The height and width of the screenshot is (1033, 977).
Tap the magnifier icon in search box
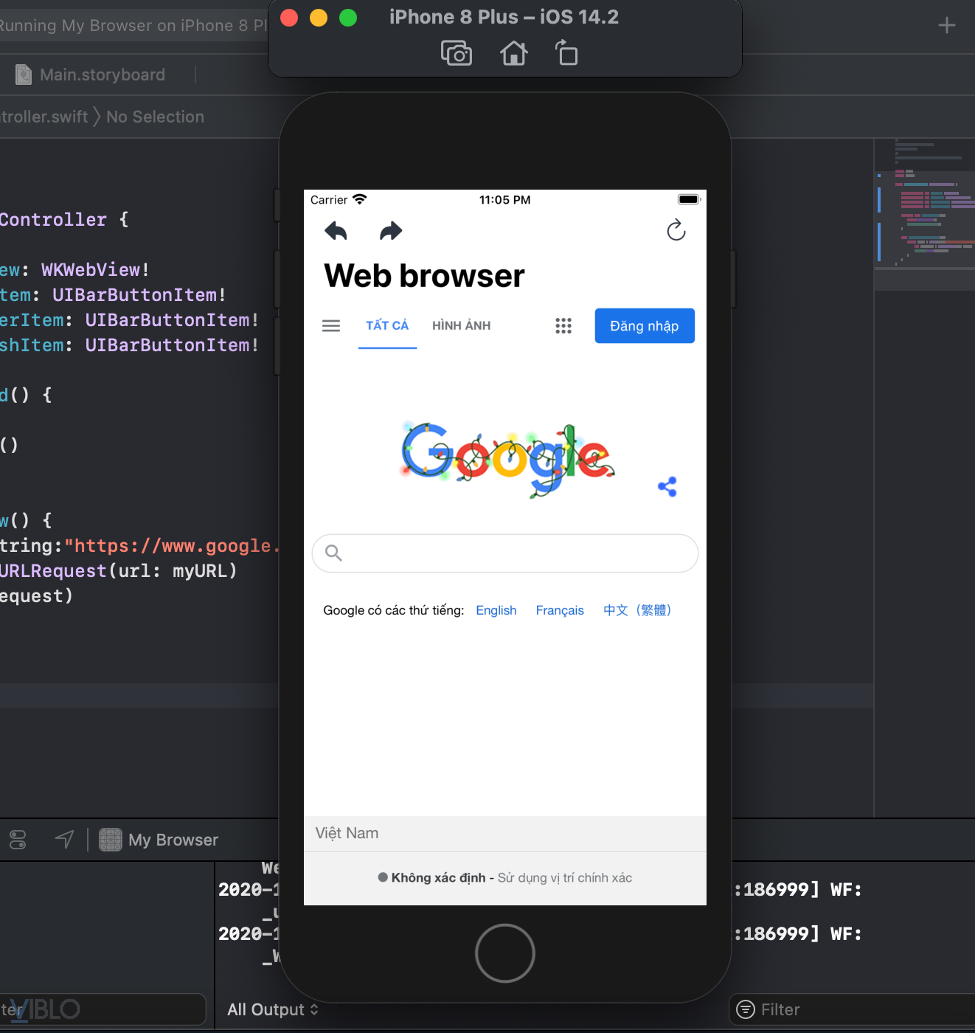[333, 553]
